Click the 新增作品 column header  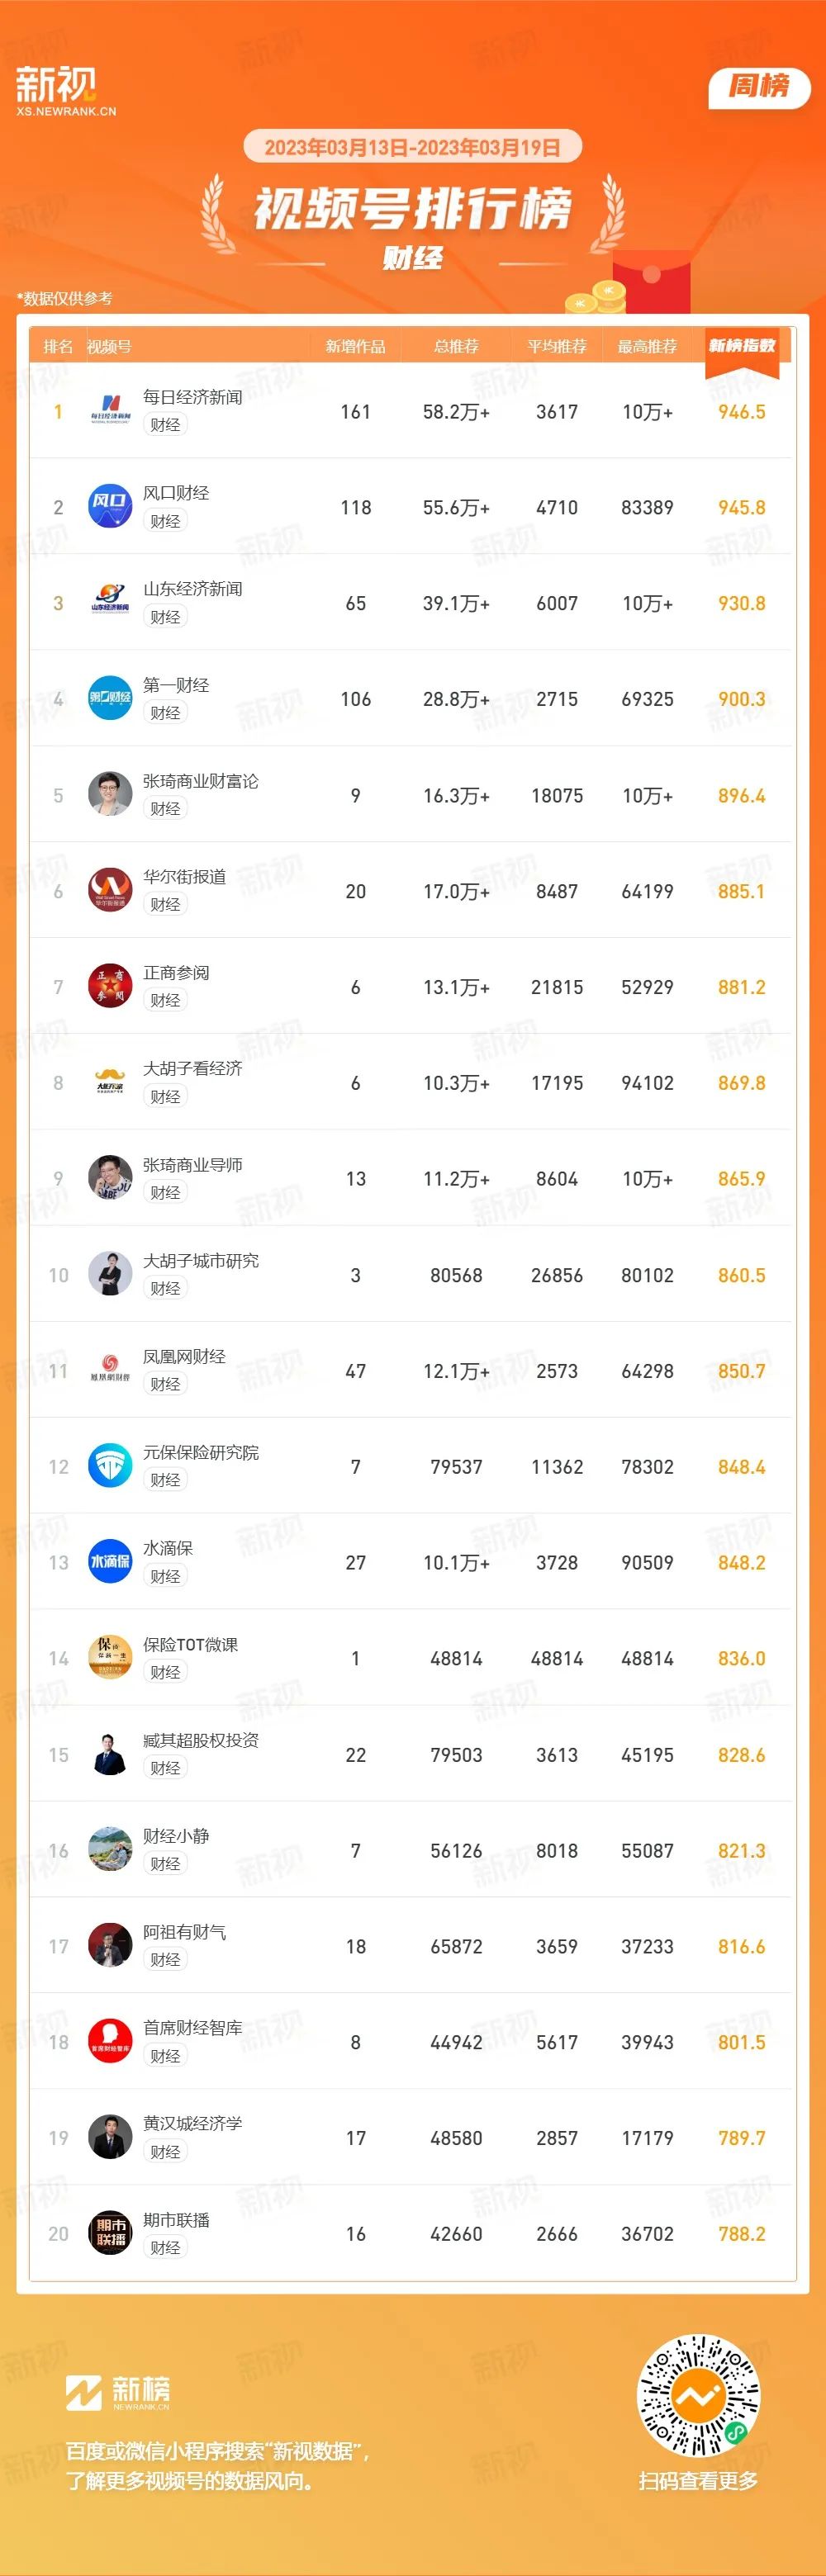pyautogui.click(x=355, y=347)
